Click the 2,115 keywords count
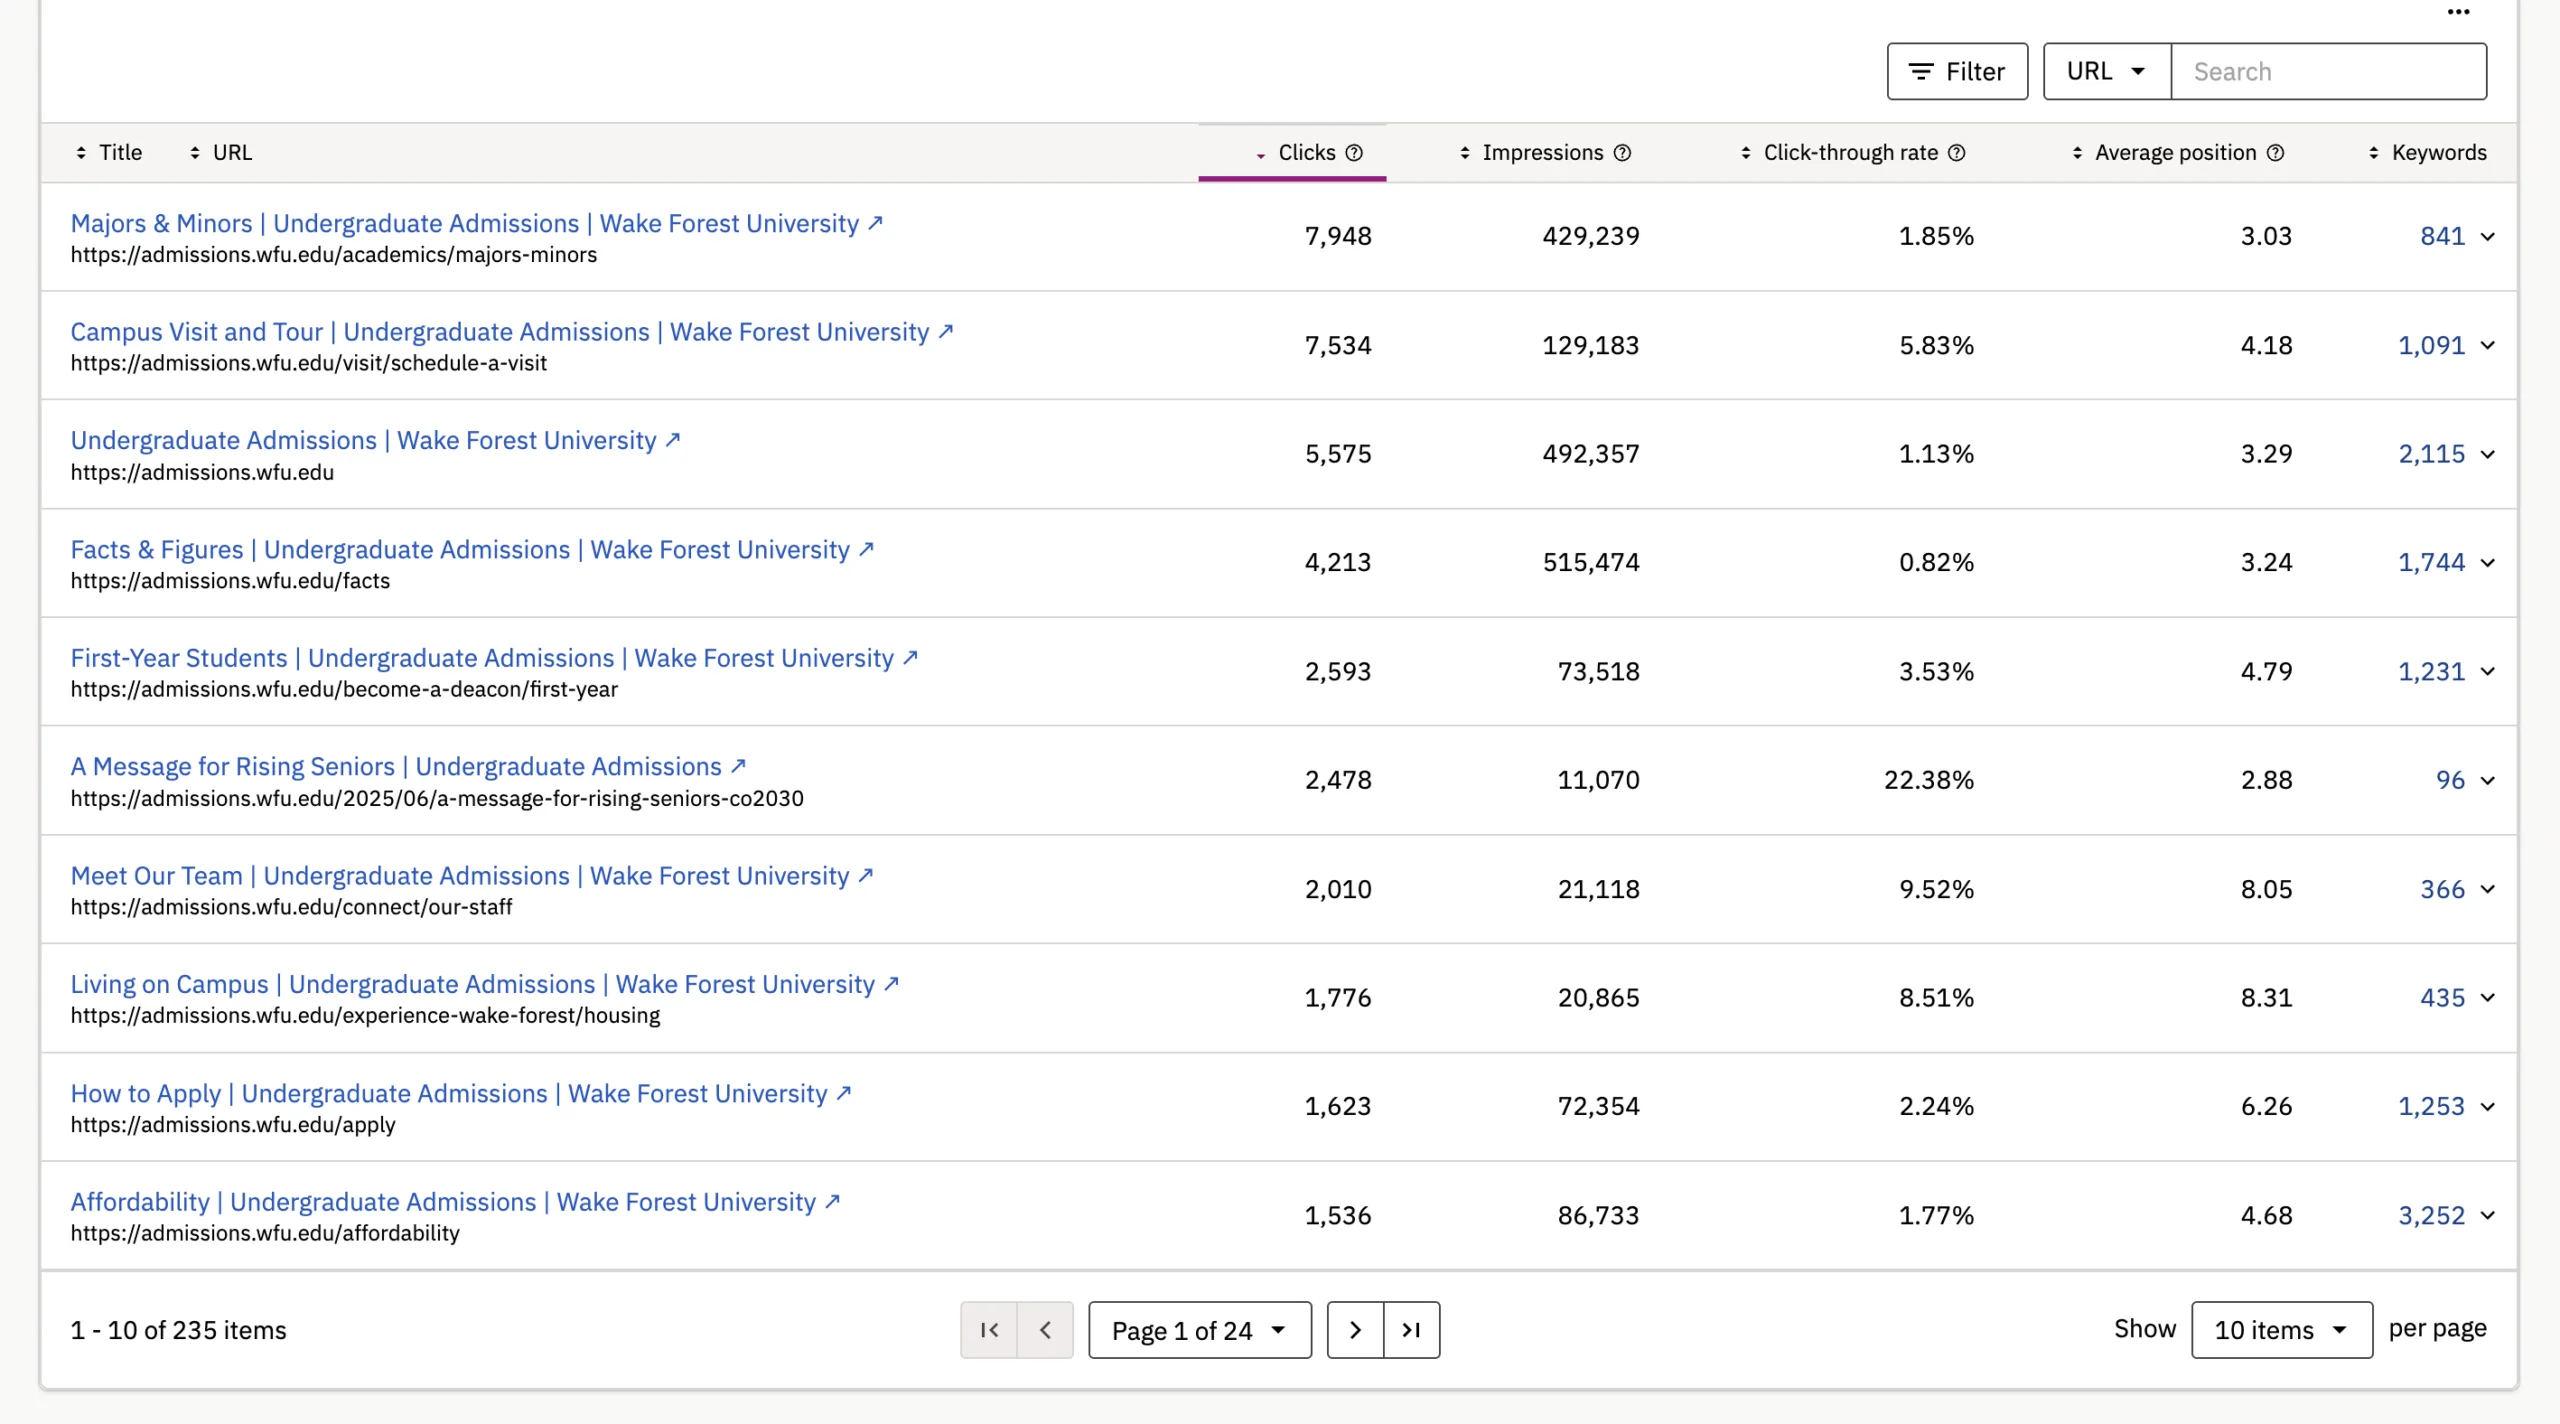The height and width of the screenshot is (1424, 2560). click(x=2431, y=454)
